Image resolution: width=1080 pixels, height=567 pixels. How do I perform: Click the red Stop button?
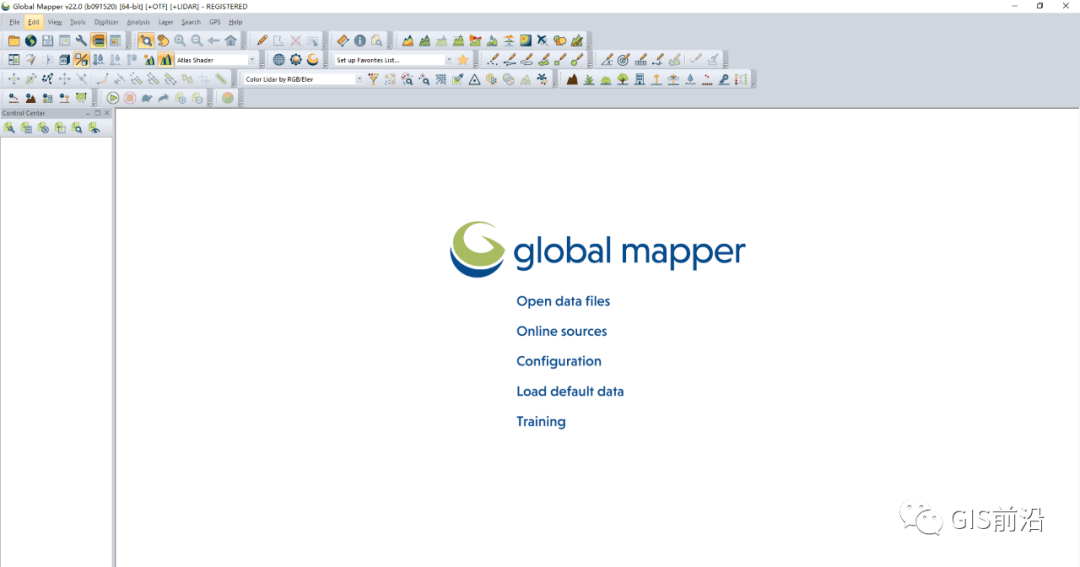pos(129,98)
